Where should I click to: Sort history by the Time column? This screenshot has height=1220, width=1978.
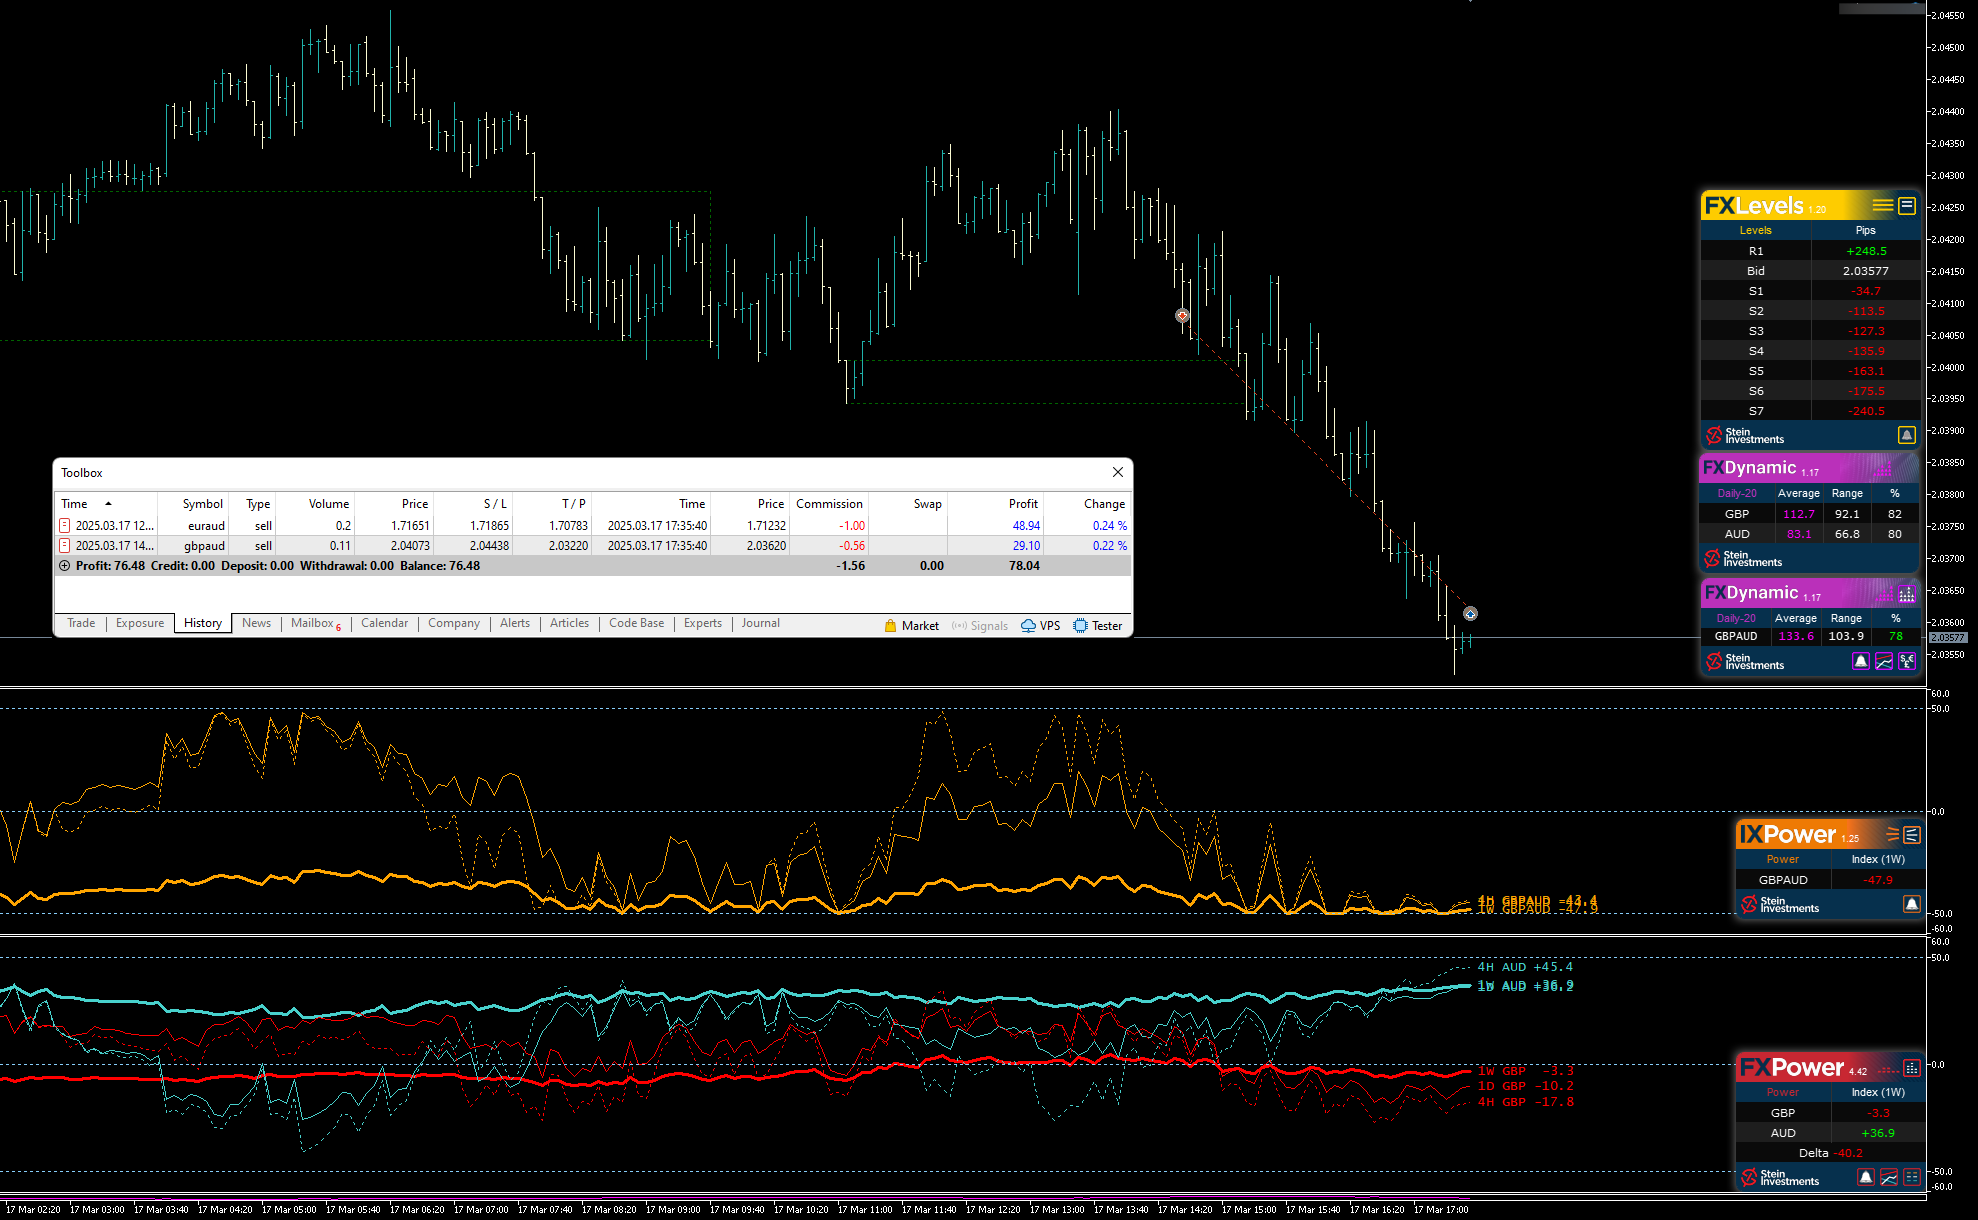click(x=75, y=504)
